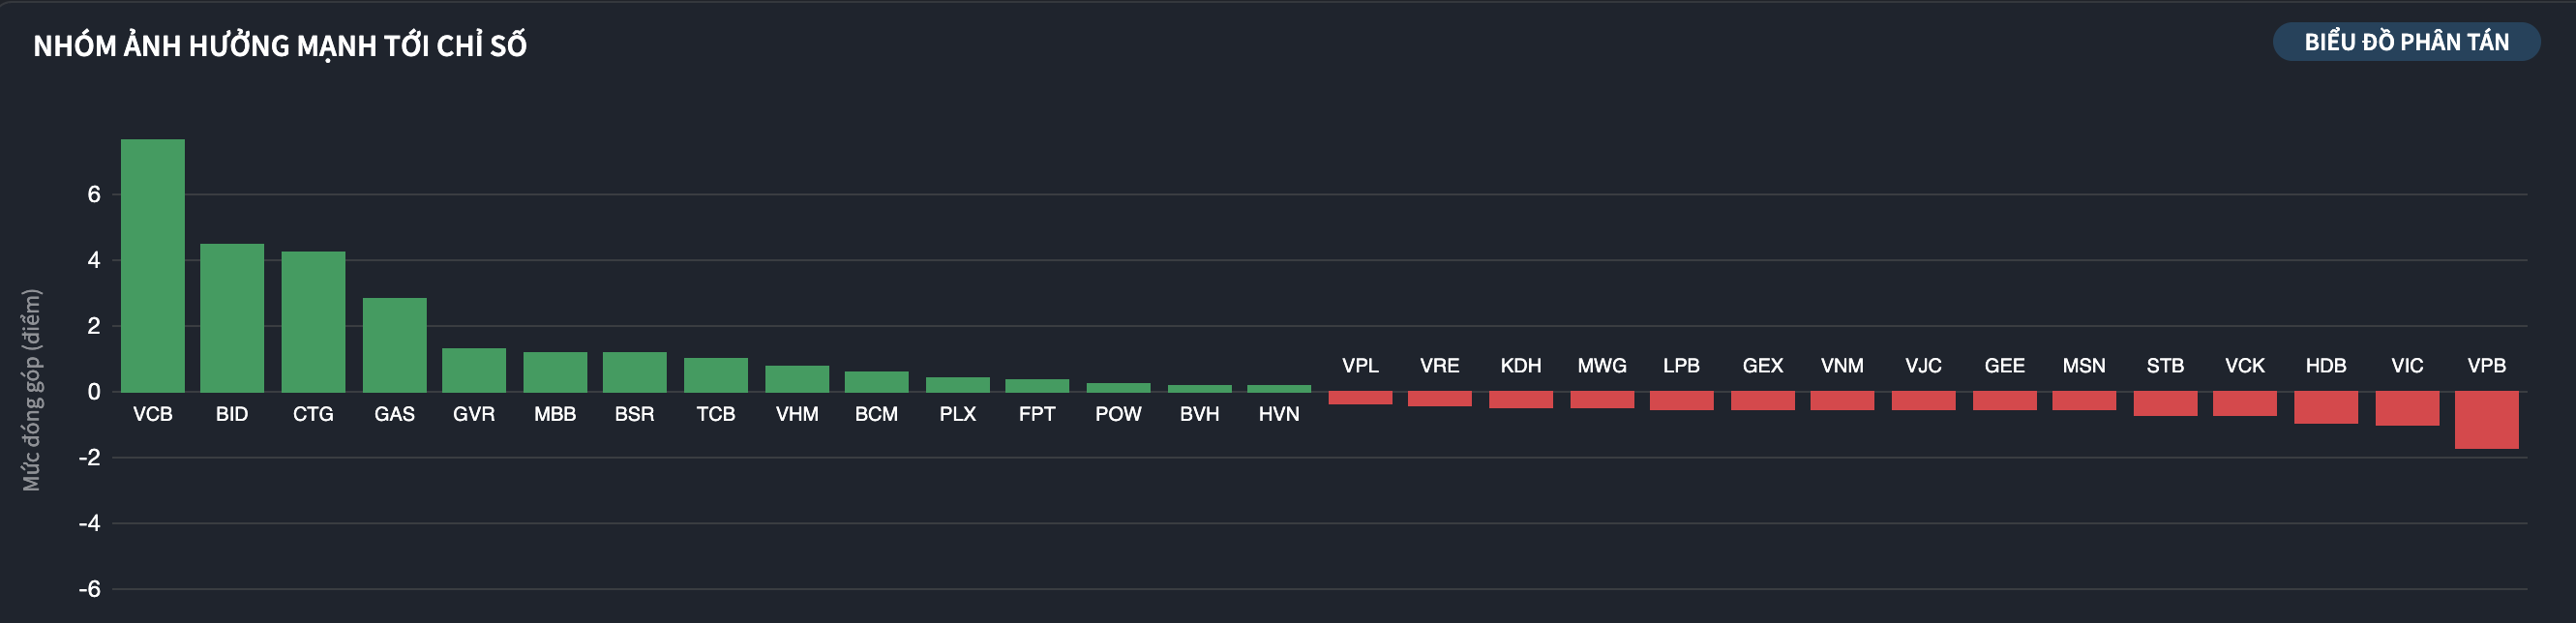Screen dimensions: 2576x623
Task: Click the VNM ticker label
Action: tap(1842, 366)
